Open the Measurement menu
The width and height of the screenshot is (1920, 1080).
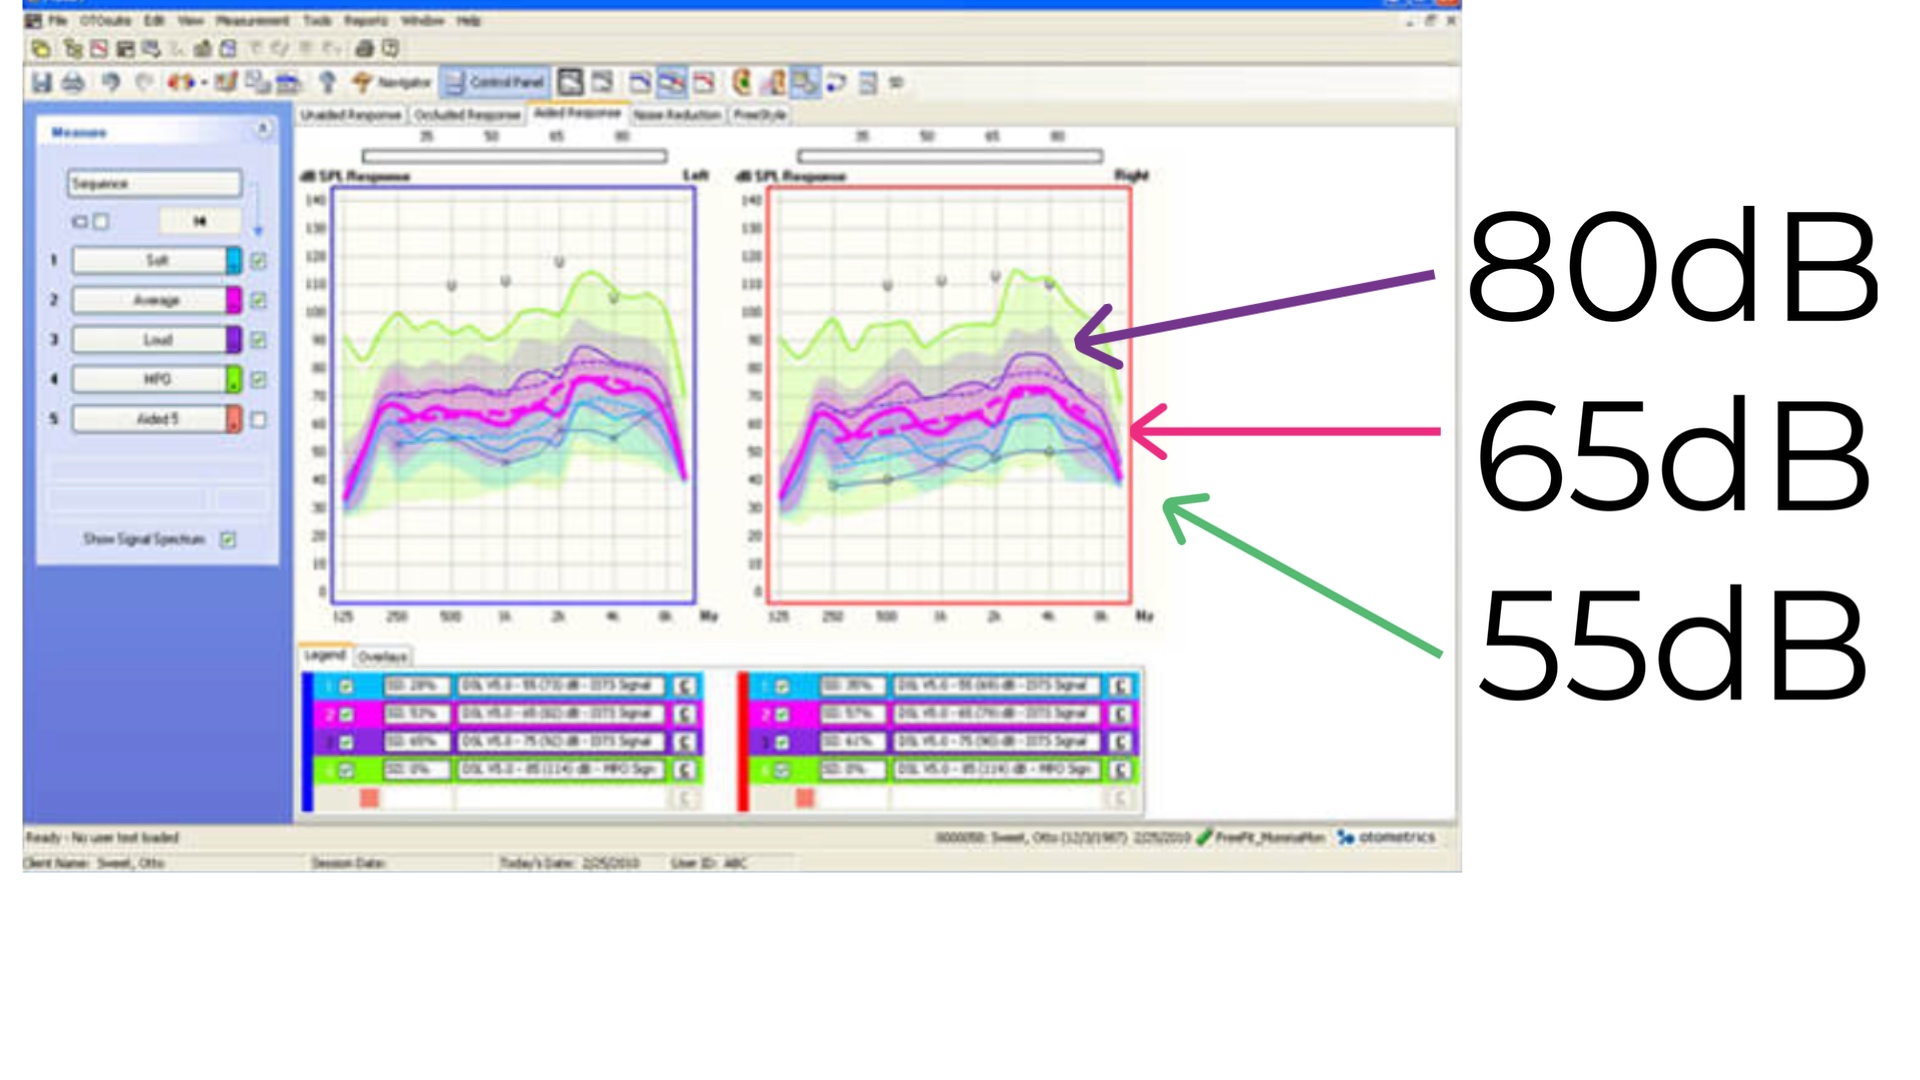coord(252,20)
